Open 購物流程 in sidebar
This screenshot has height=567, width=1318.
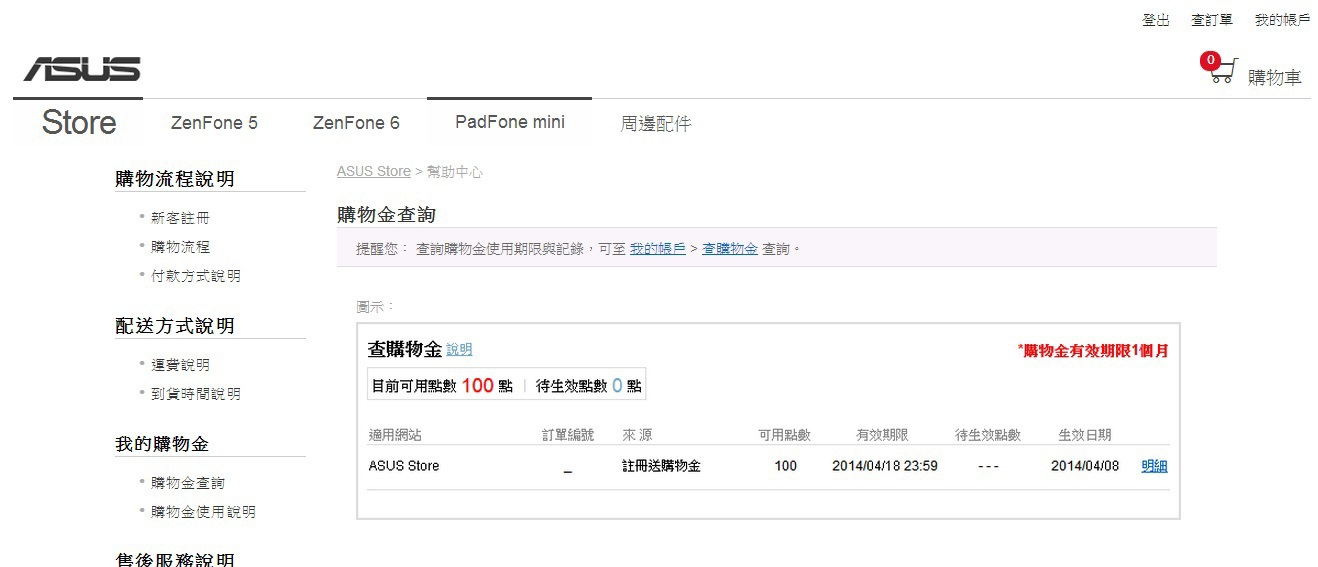[180, 247]
